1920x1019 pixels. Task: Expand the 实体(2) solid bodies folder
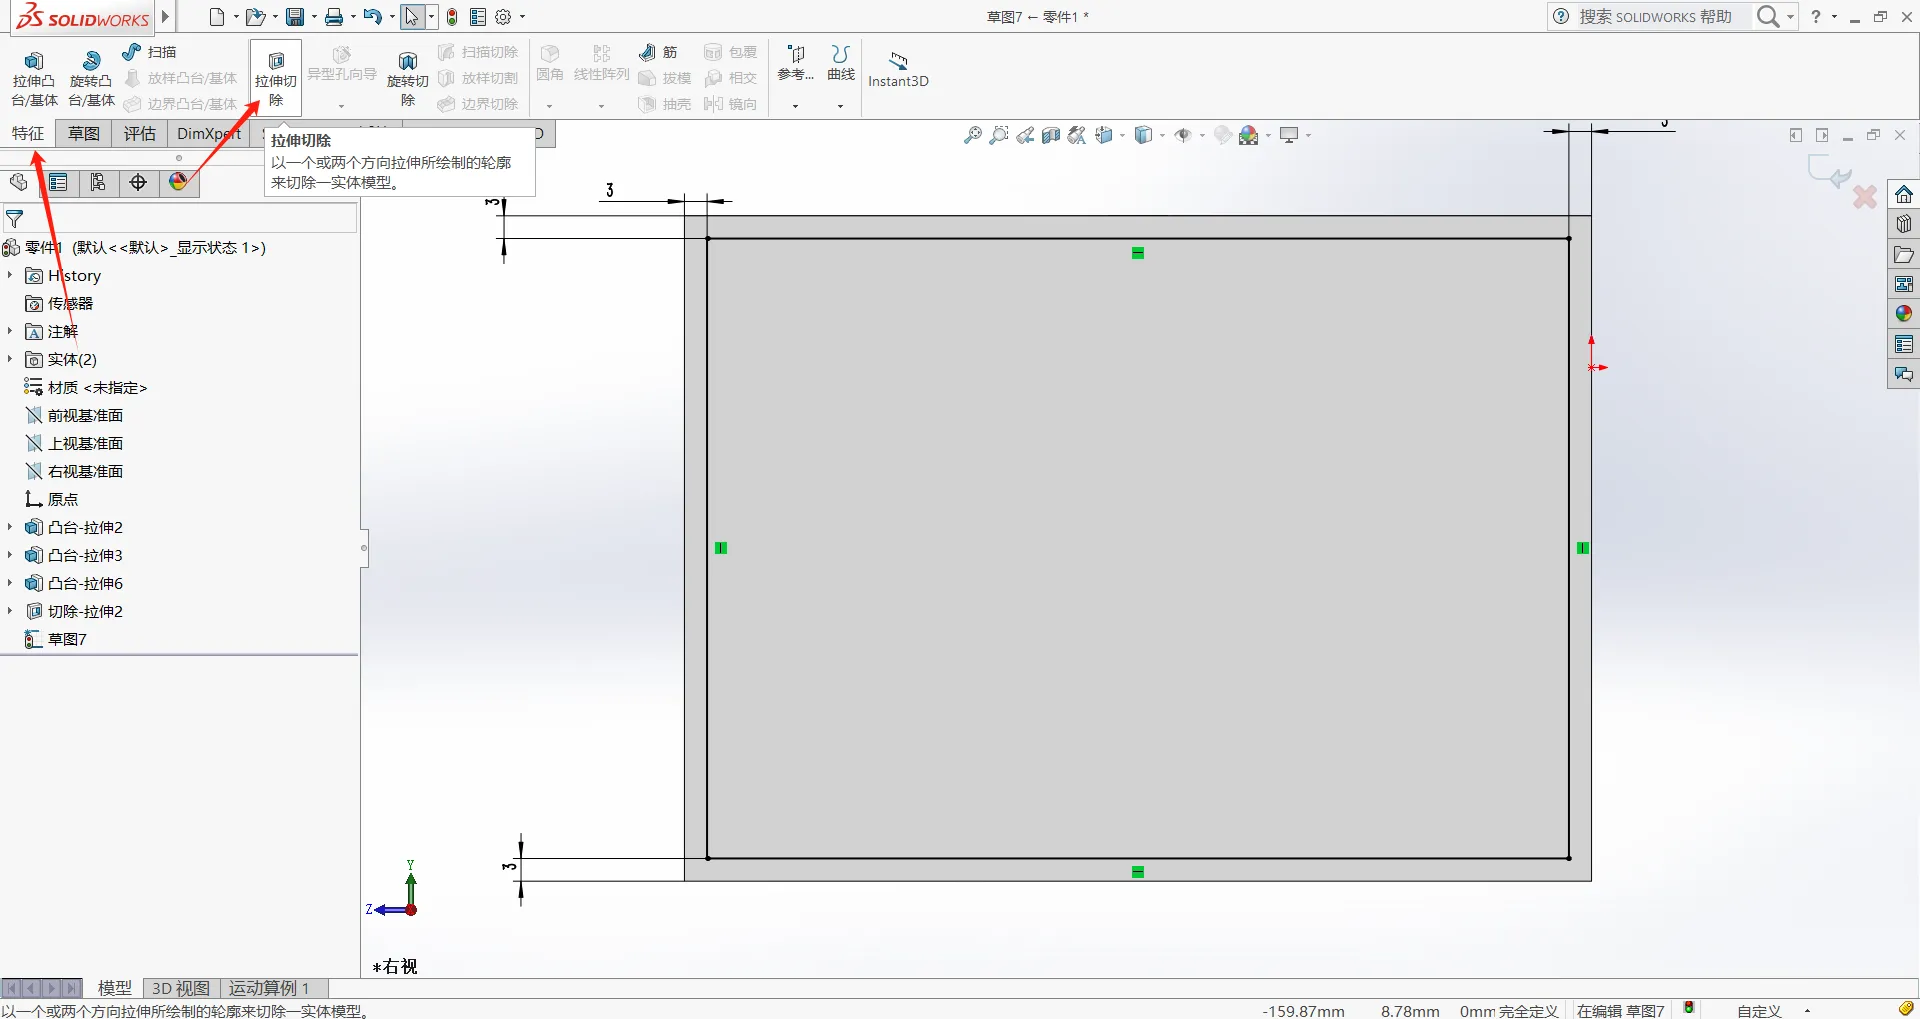click(10, 359)
